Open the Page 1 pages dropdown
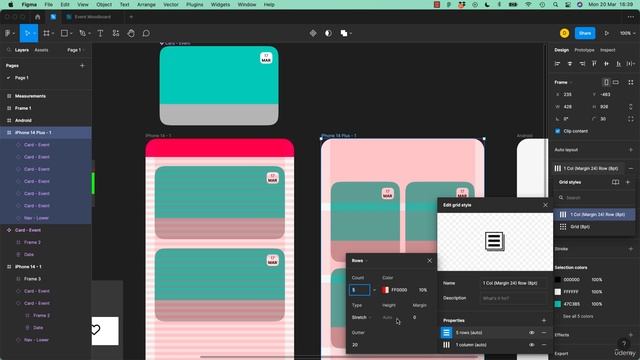Screen dimensions: 640x360 point(75,50)
